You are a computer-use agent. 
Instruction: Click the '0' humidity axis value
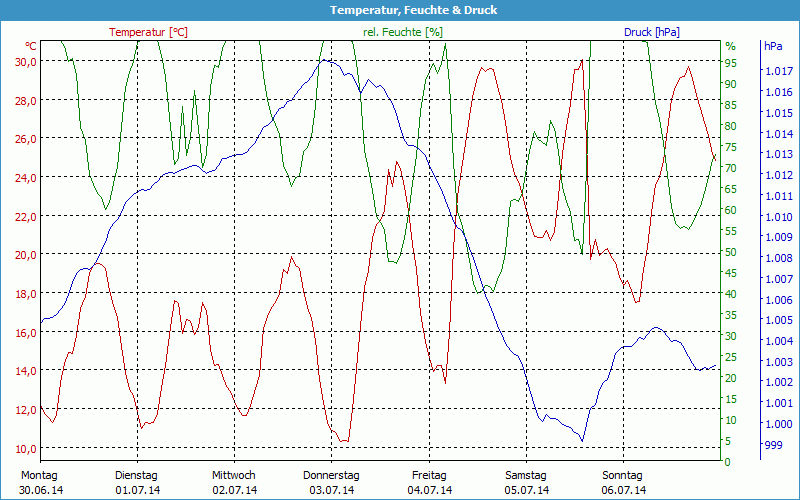click(728, 462)
